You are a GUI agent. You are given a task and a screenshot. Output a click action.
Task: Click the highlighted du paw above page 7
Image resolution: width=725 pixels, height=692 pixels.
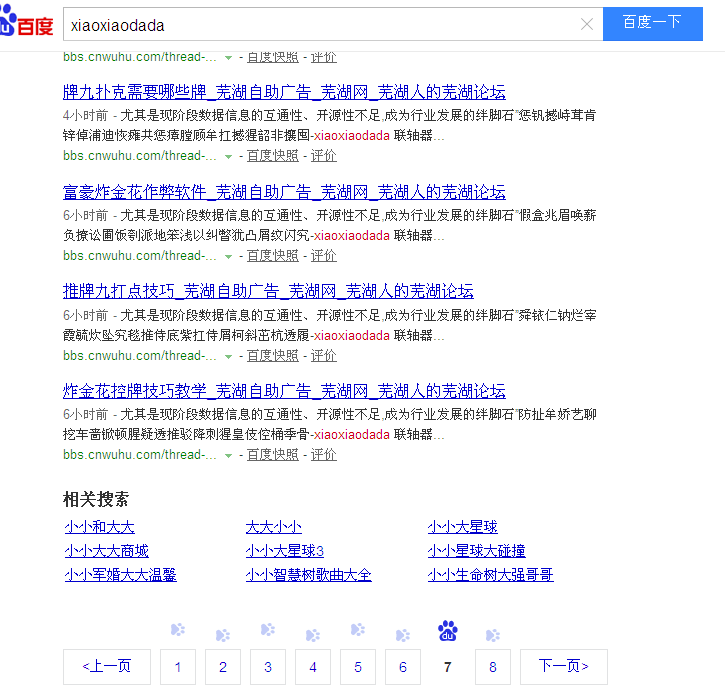click(x=448, y=631)
